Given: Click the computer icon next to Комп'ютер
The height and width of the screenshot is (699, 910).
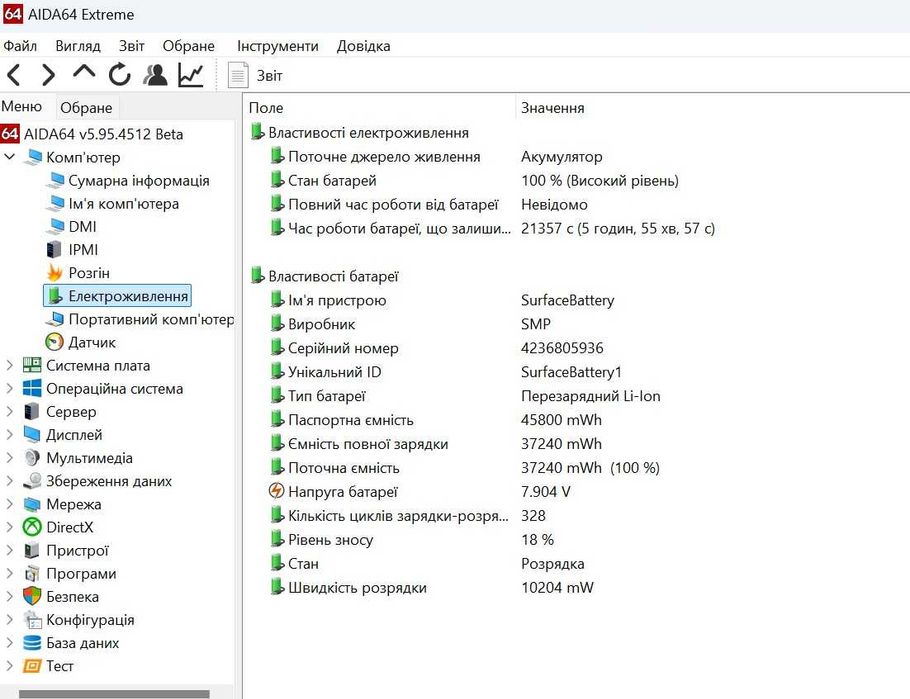Looking at the screenshot, I should click(32, 157).
